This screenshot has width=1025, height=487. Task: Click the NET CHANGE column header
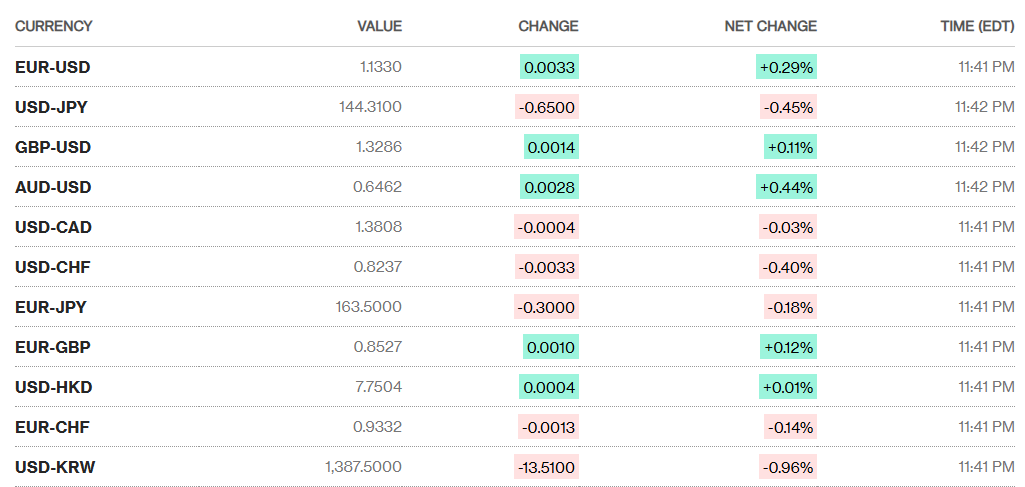770,26
